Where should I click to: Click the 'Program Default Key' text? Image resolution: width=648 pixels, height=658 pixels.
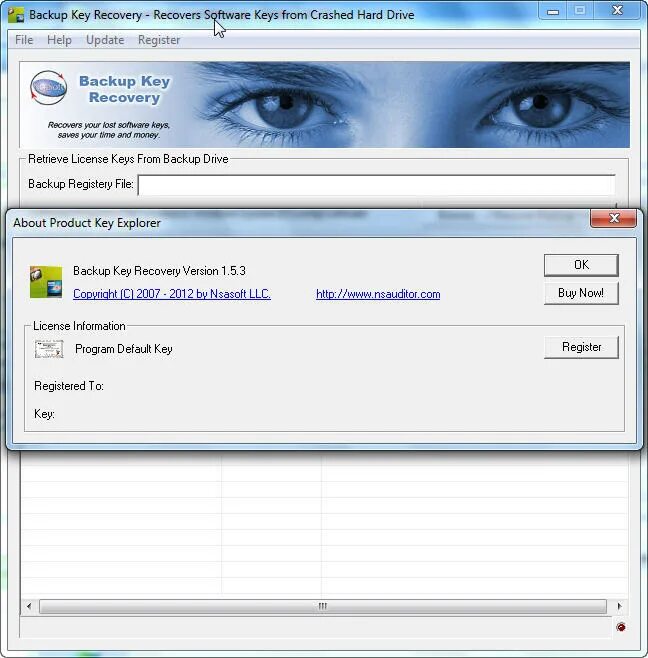[124, 349]
